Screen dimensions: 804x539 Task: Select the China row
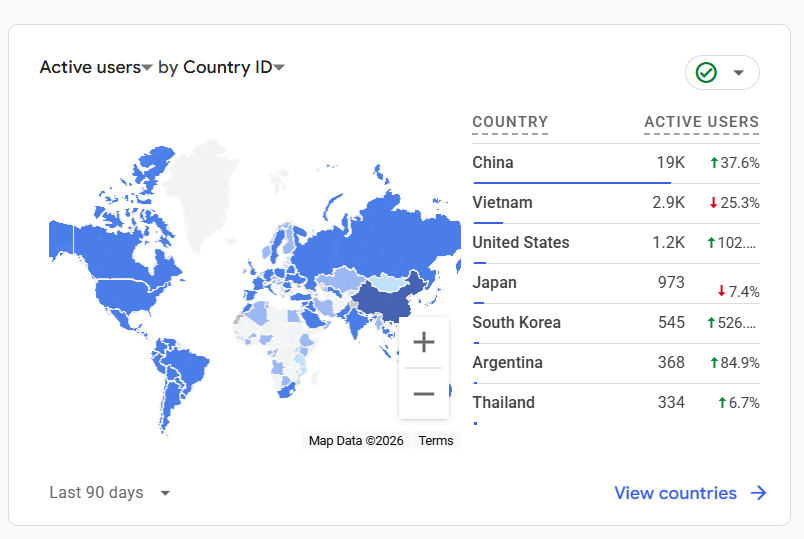click(x=616, y=163)
